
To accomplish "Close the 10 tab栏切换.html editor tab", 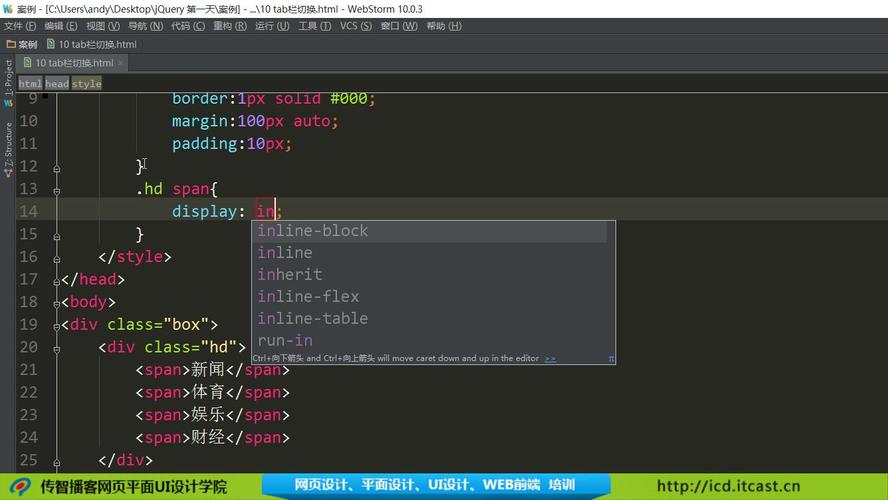I will pos(120,63).
